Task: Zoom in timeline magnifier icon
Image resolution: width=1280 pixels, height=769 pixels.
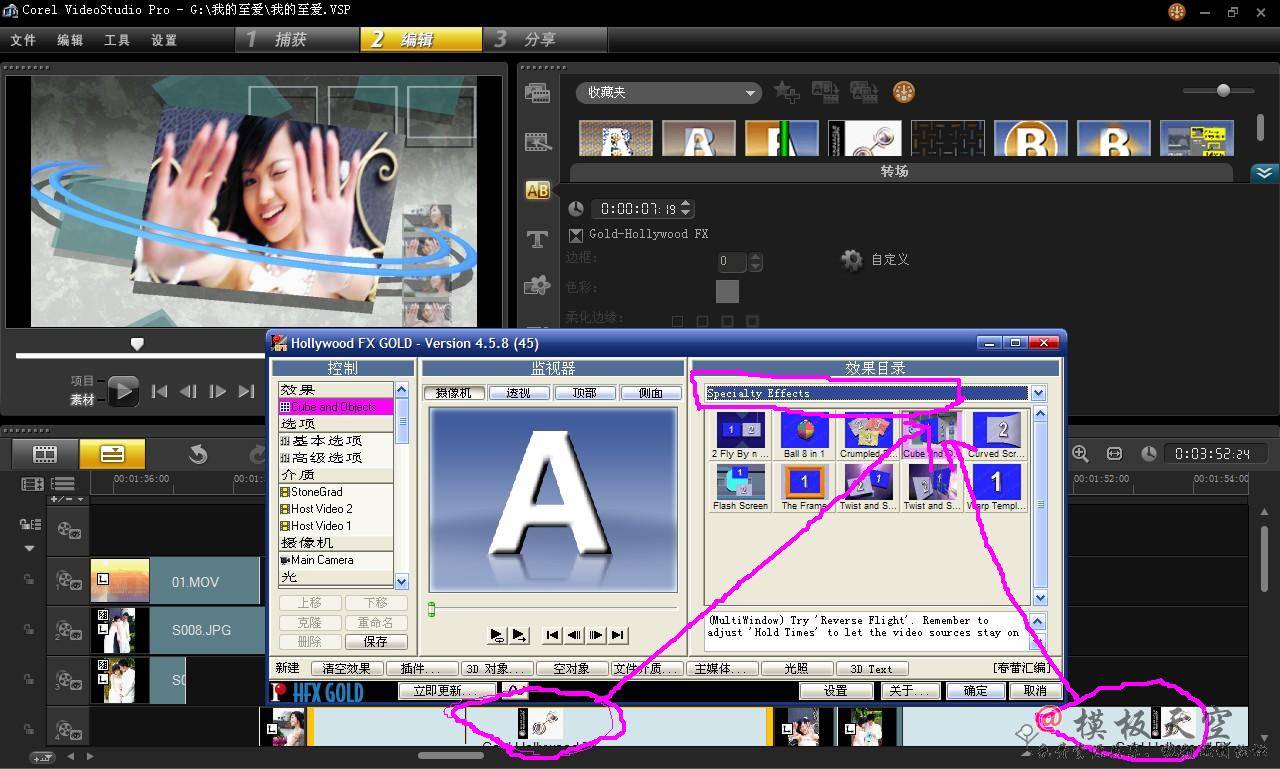Action: [1080, 454]
